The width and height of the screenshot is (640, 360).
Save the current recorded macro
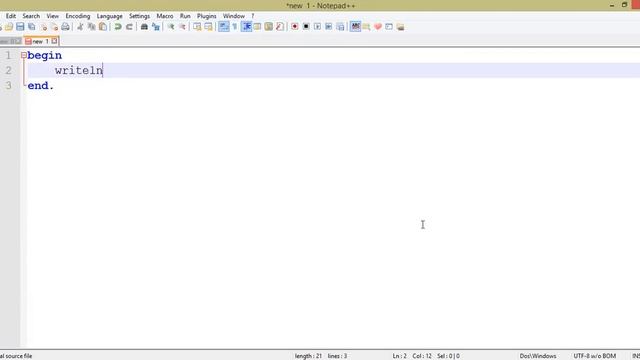tap(340, 27)
